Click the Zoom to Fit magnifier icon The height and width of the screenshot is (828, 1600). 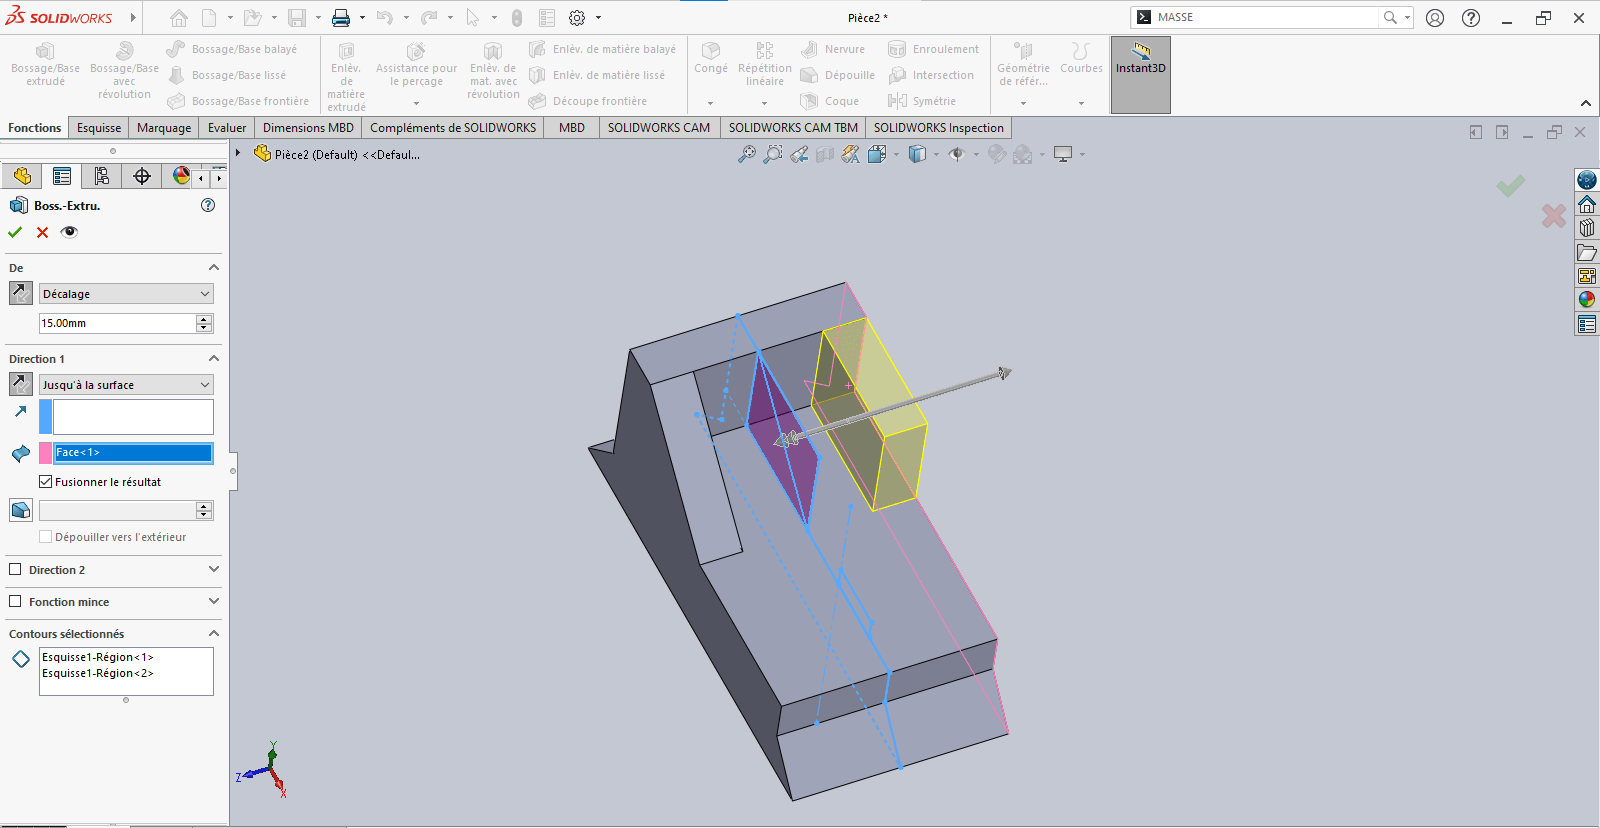pyautogui.click(x=746, y=154)
